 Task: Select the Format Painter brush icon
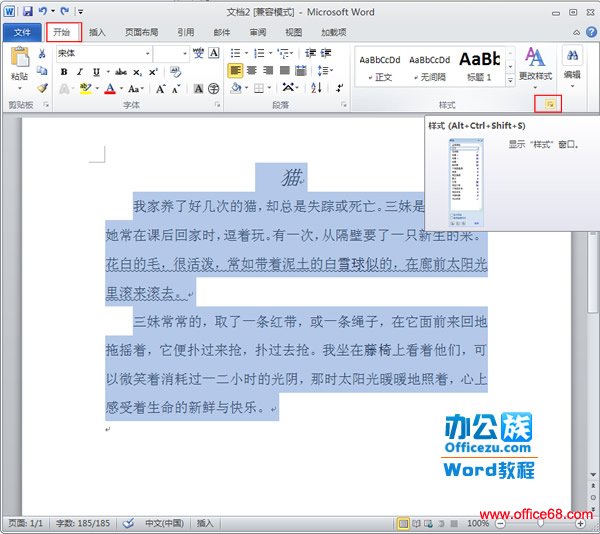point(42,88)
